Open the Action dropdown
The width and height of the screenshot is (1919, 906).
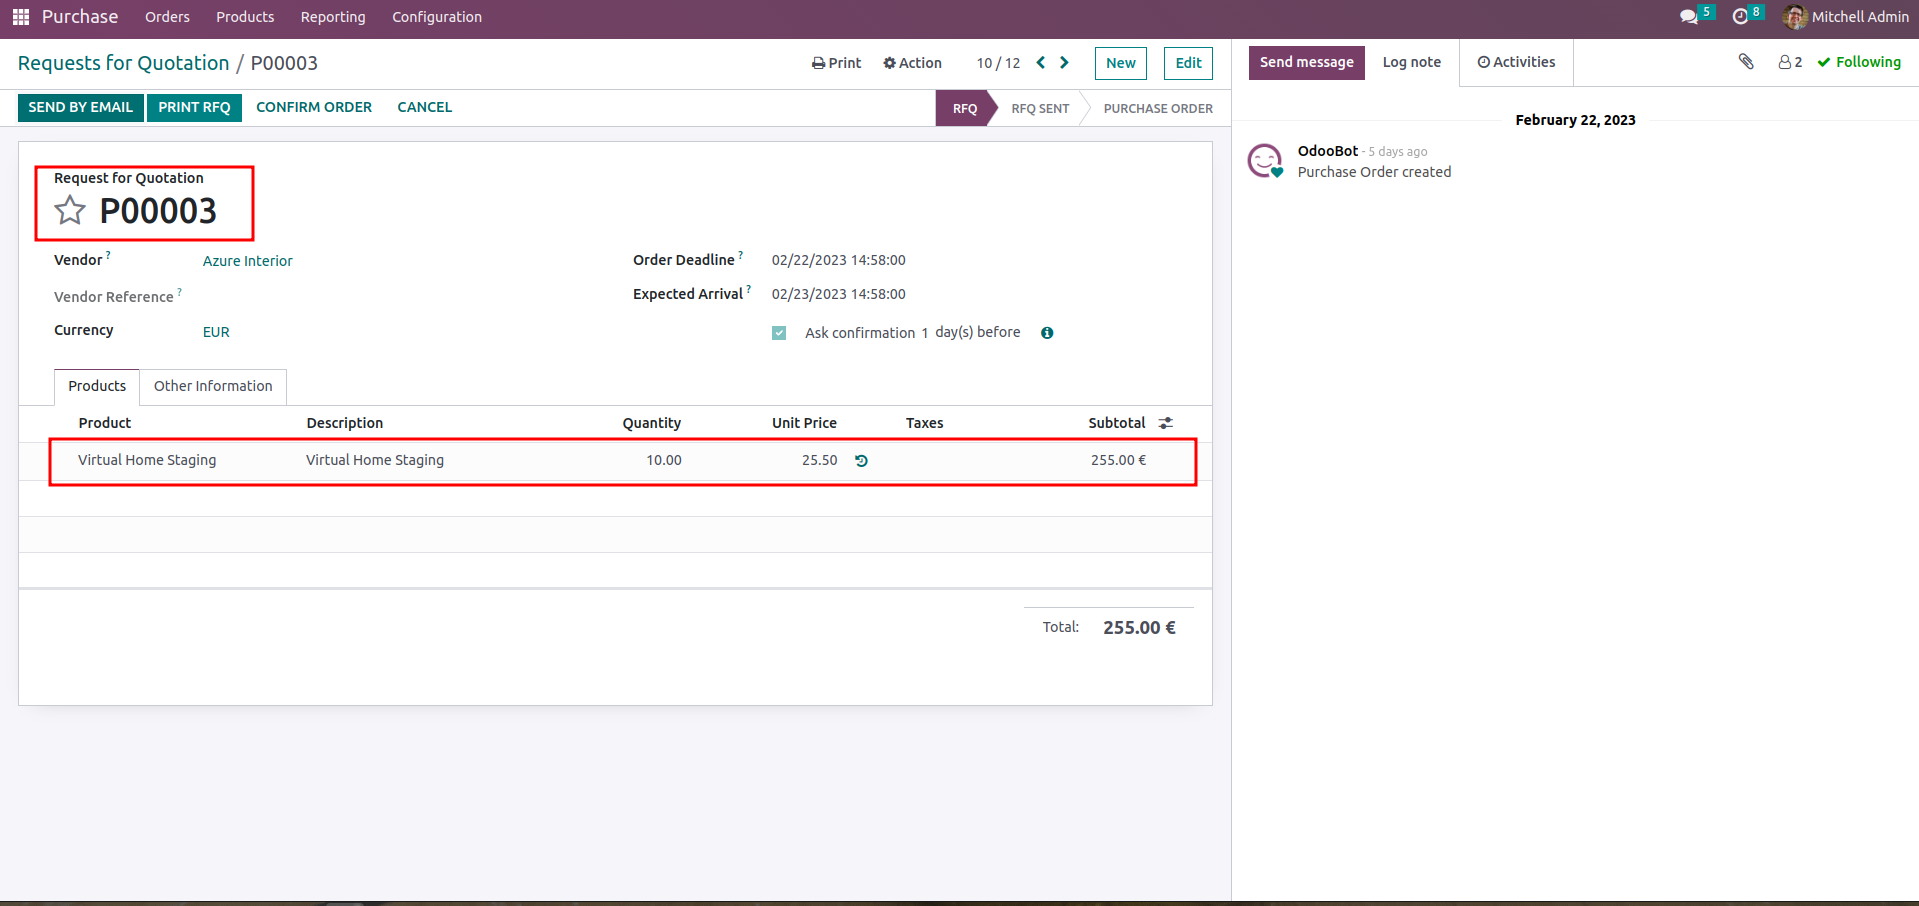[x=912, y=63]
